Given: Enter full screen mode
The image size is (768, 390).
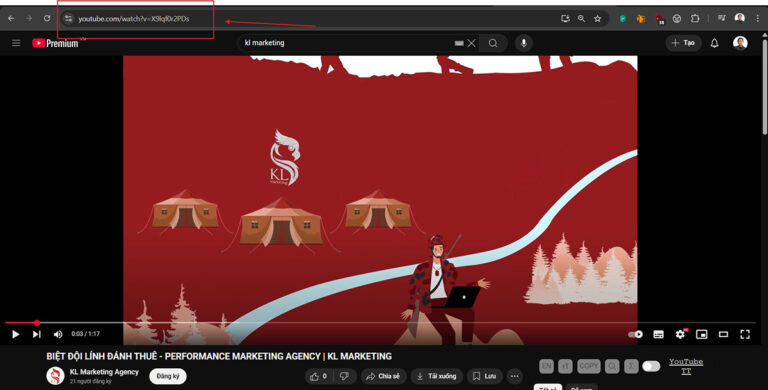Looking at the screenshot, I should pyautogui.click(x=745, y=334).
